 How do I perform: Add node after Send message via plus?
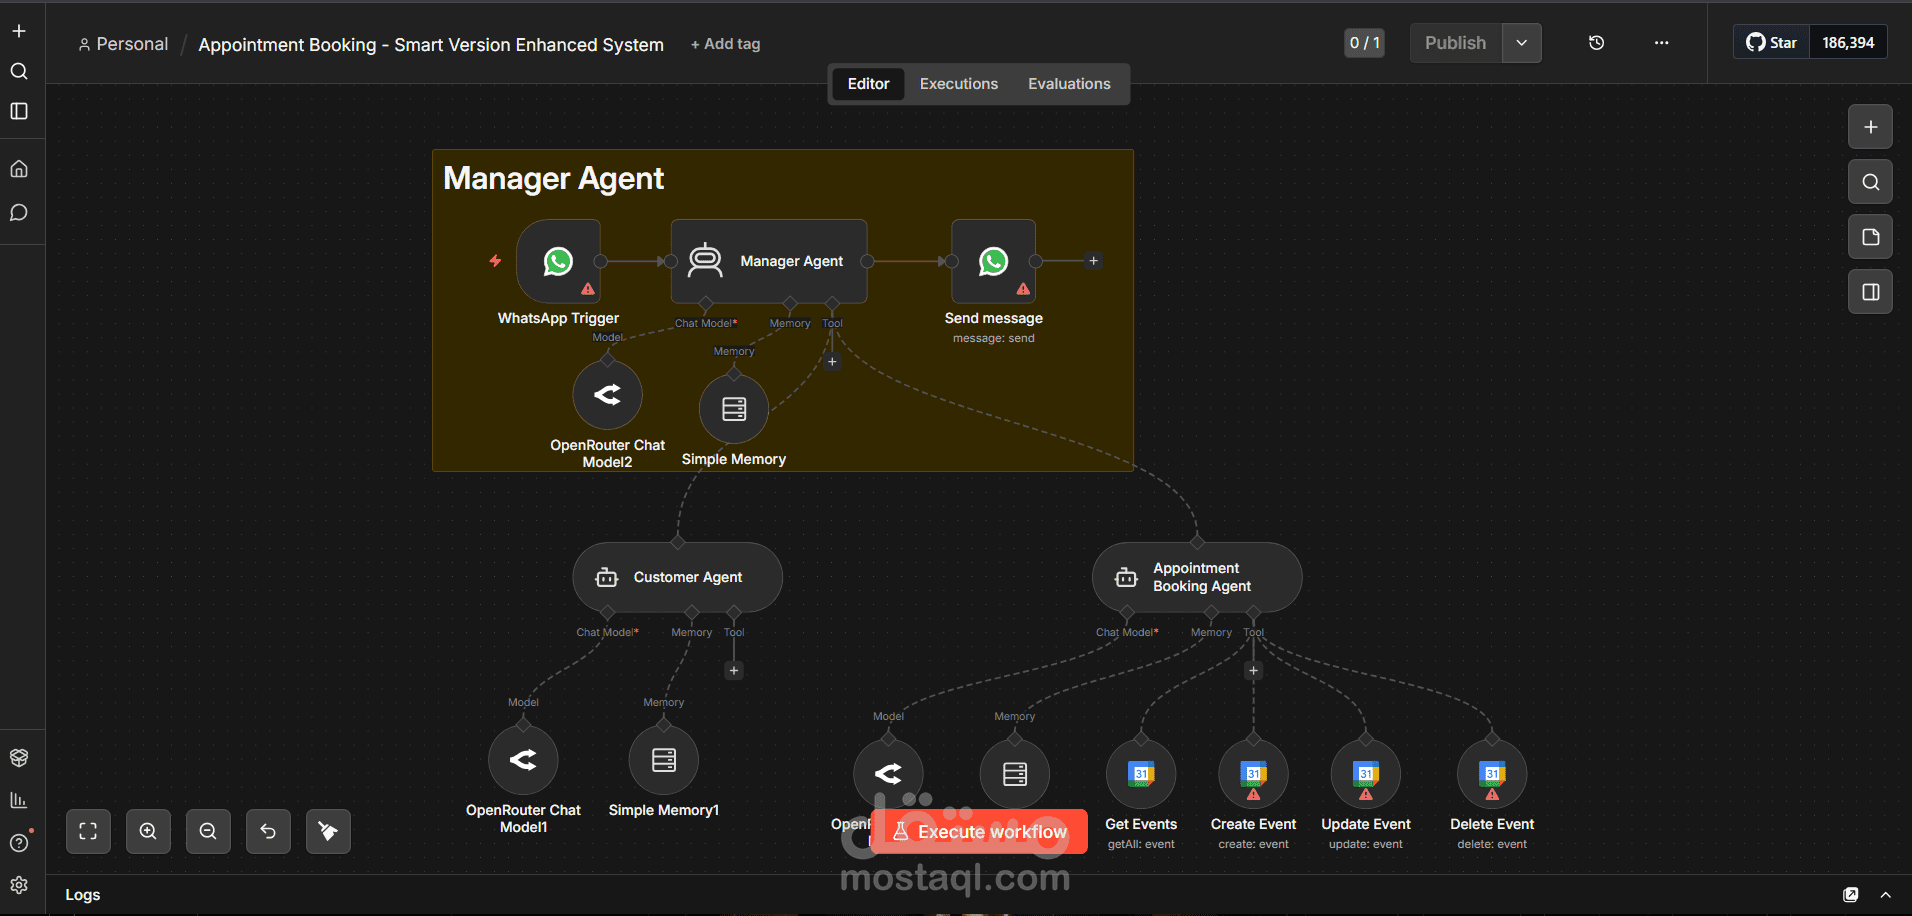(x=1093, y=261)
